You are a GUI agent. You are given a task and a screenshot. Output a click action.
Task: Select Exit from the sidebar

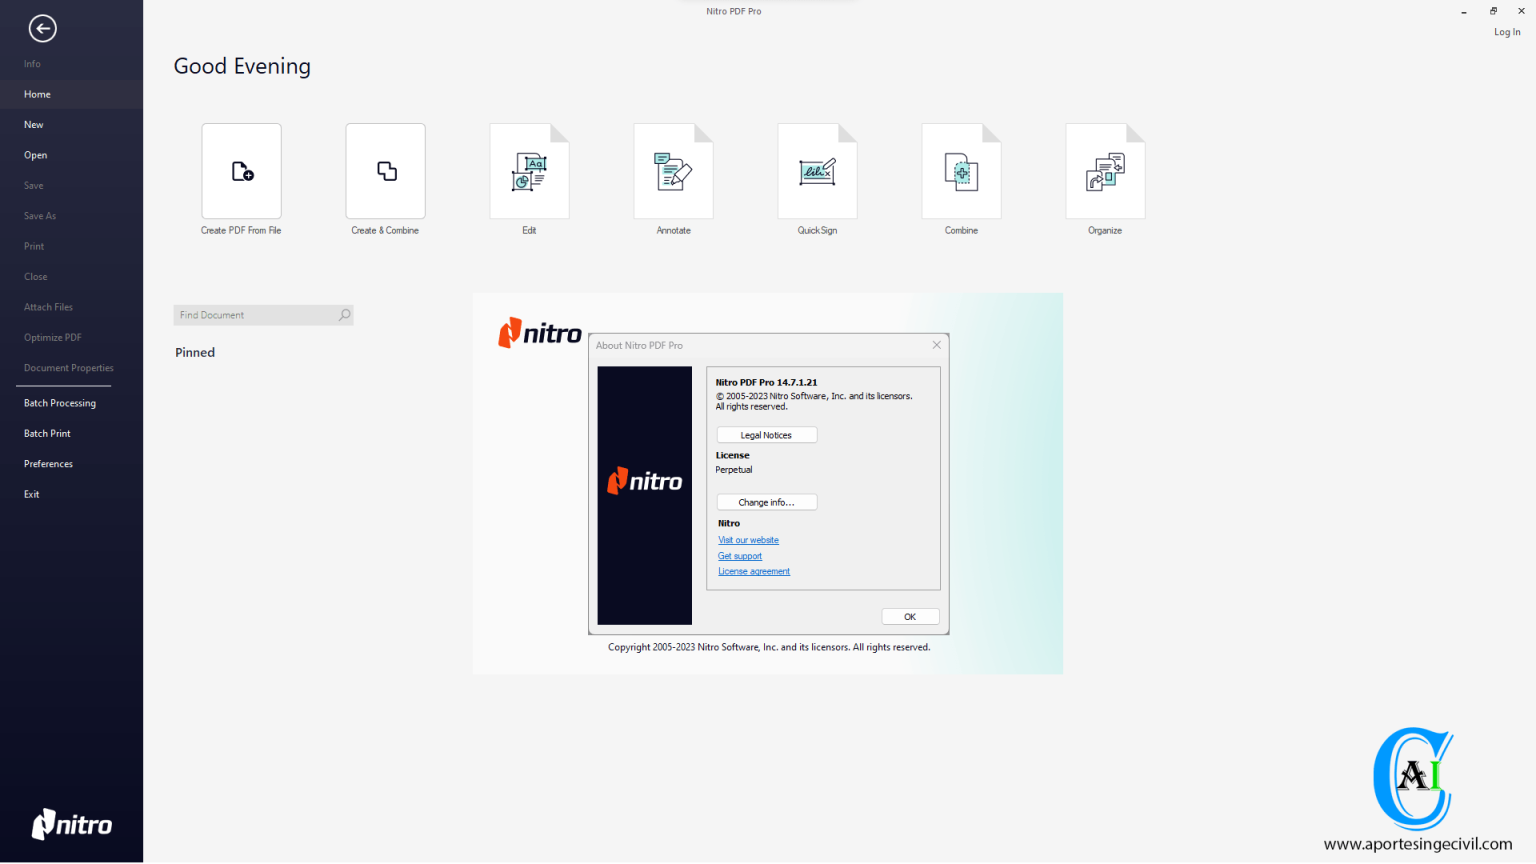pos(31,493)
